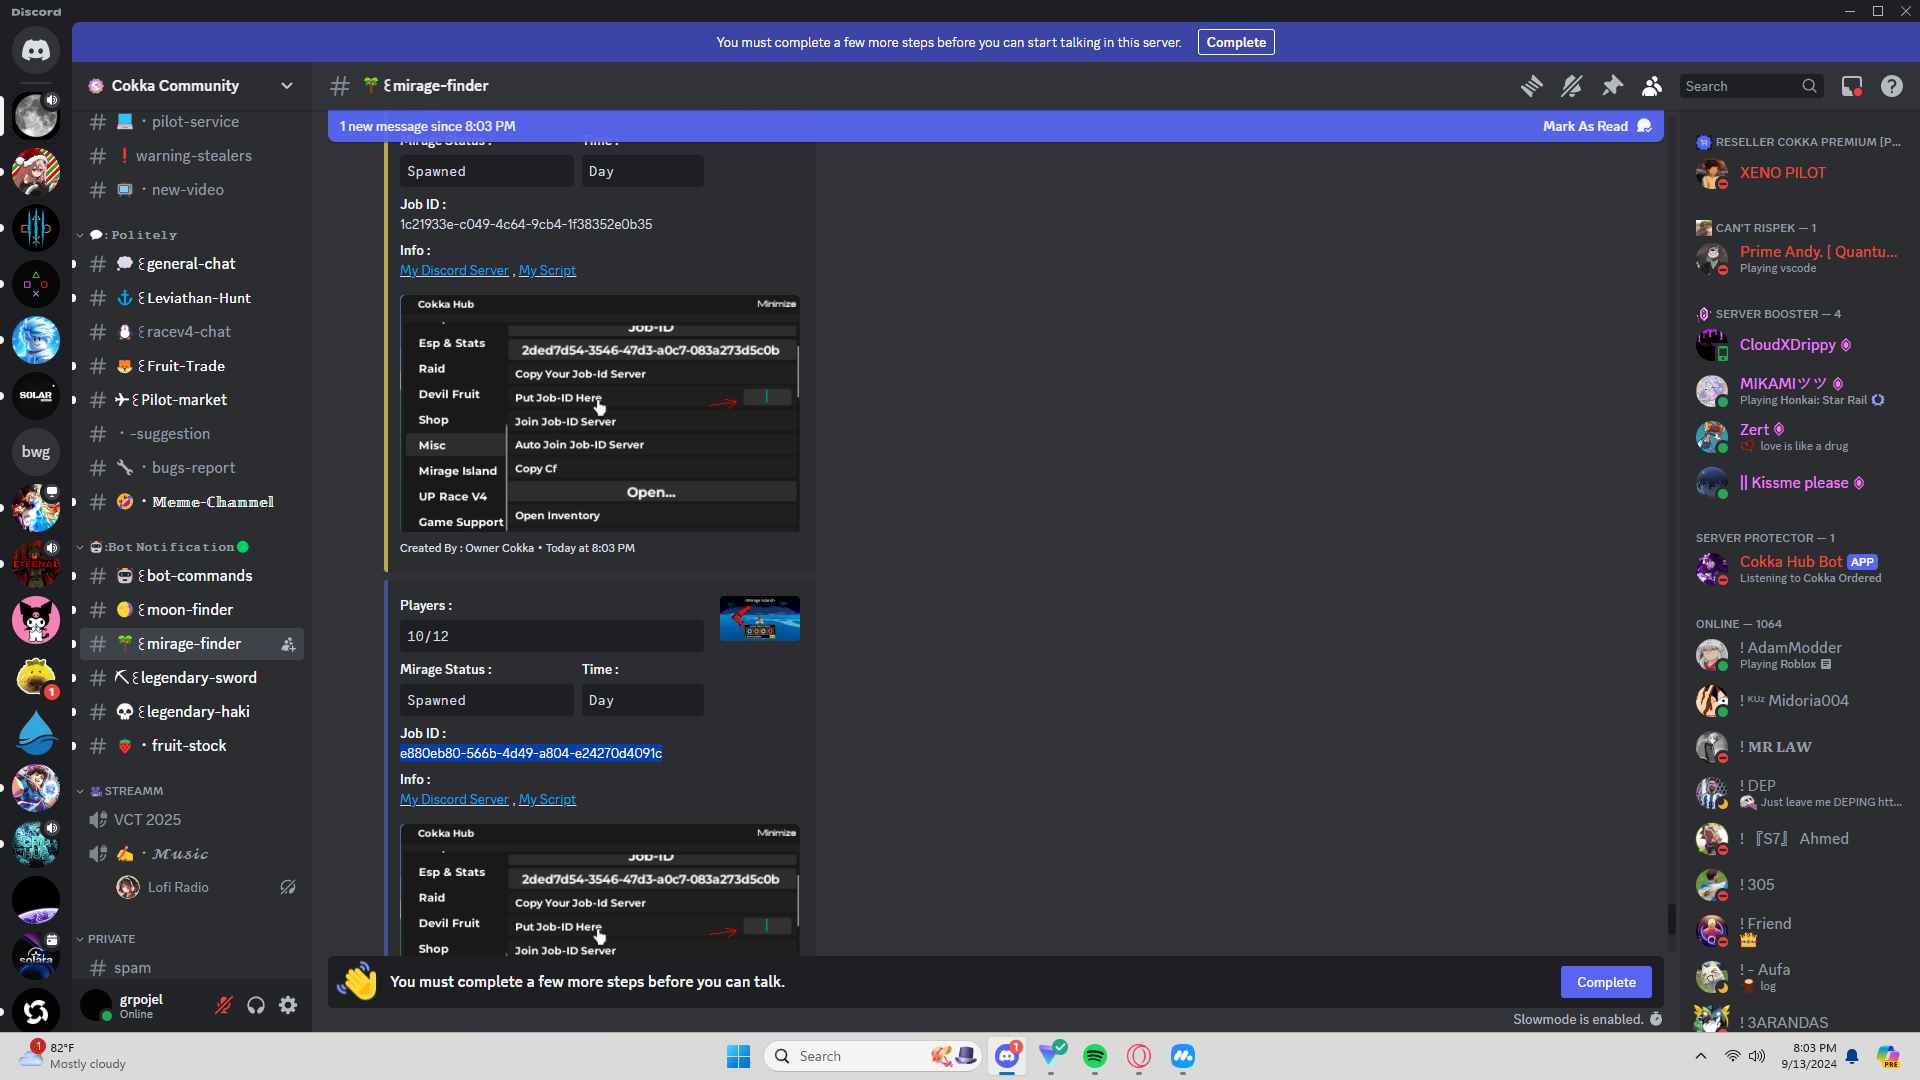The image size is (1920, 1080).
Task: Click Complete button beside chat notice
Action: (1606, 982)
